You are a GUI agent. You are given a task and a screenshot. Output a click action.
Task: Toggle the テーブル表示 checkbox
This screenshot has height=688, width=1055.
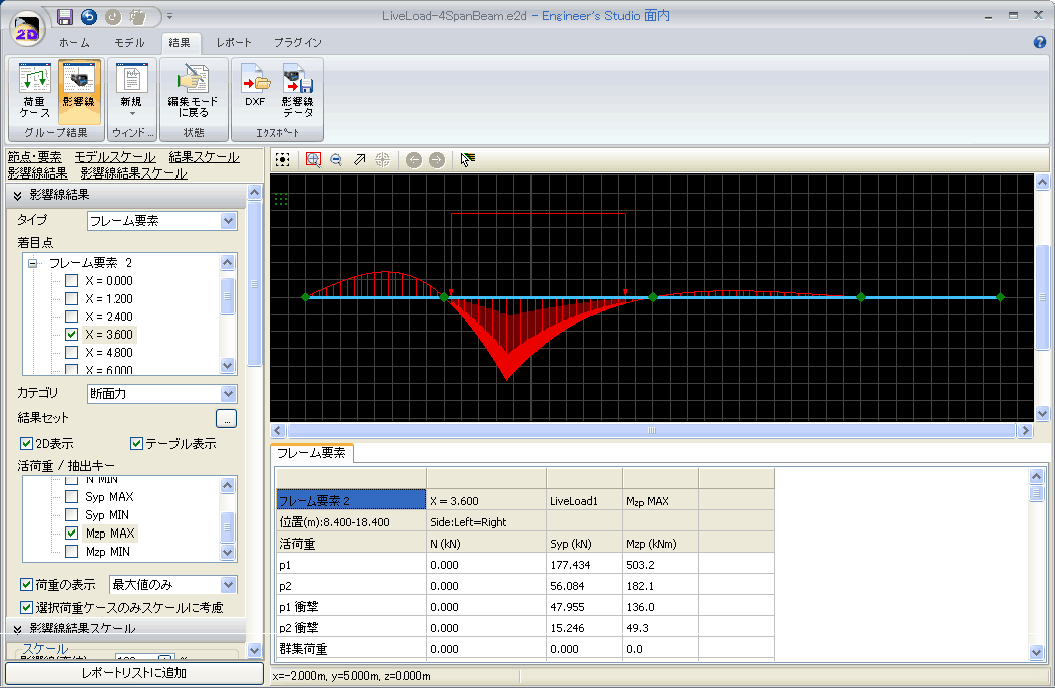point(137,443)
